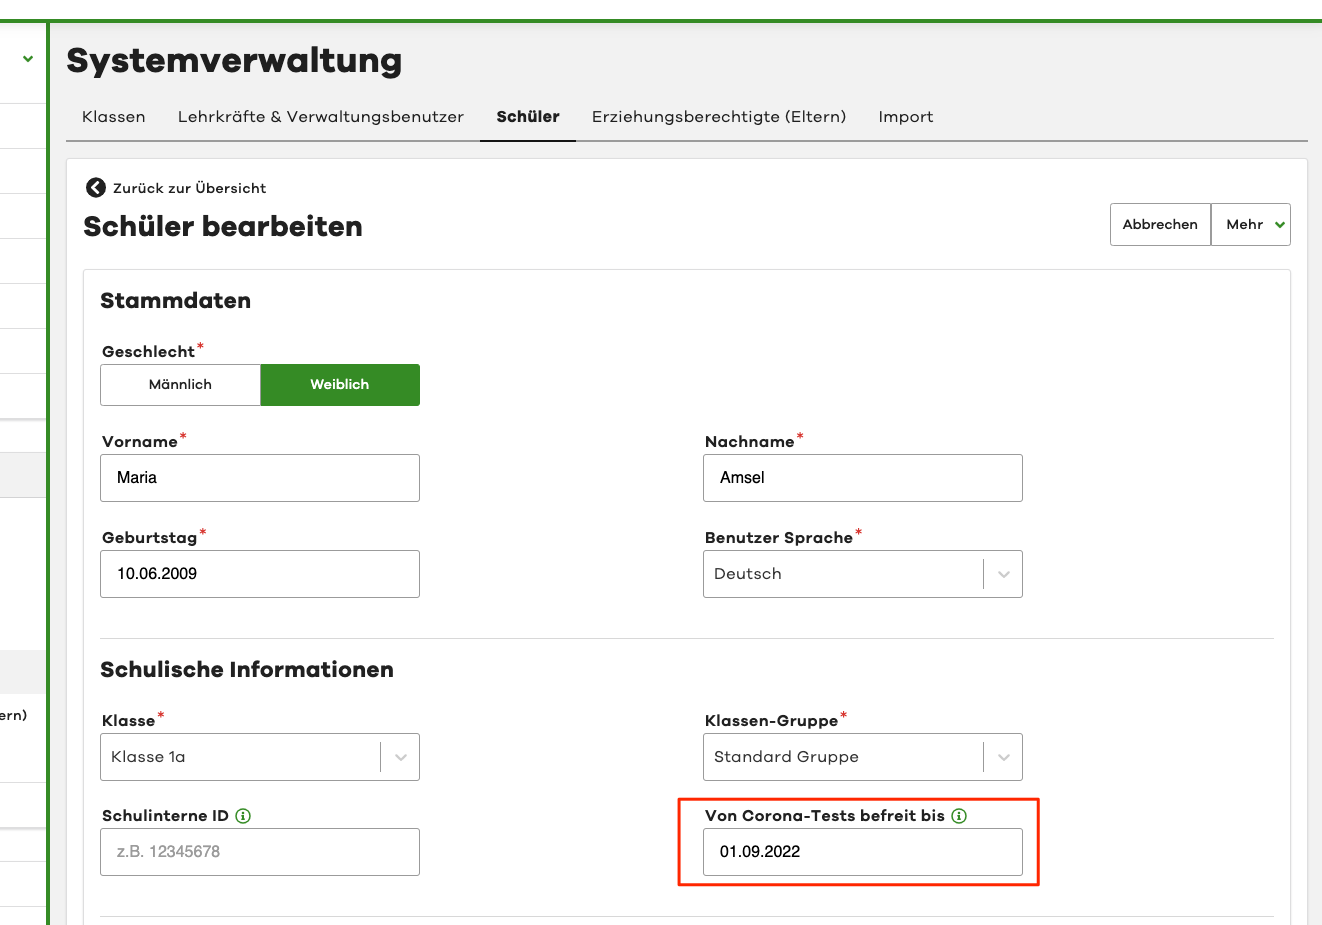Click the Schulinterne ID input field

(x=260, y=852)
